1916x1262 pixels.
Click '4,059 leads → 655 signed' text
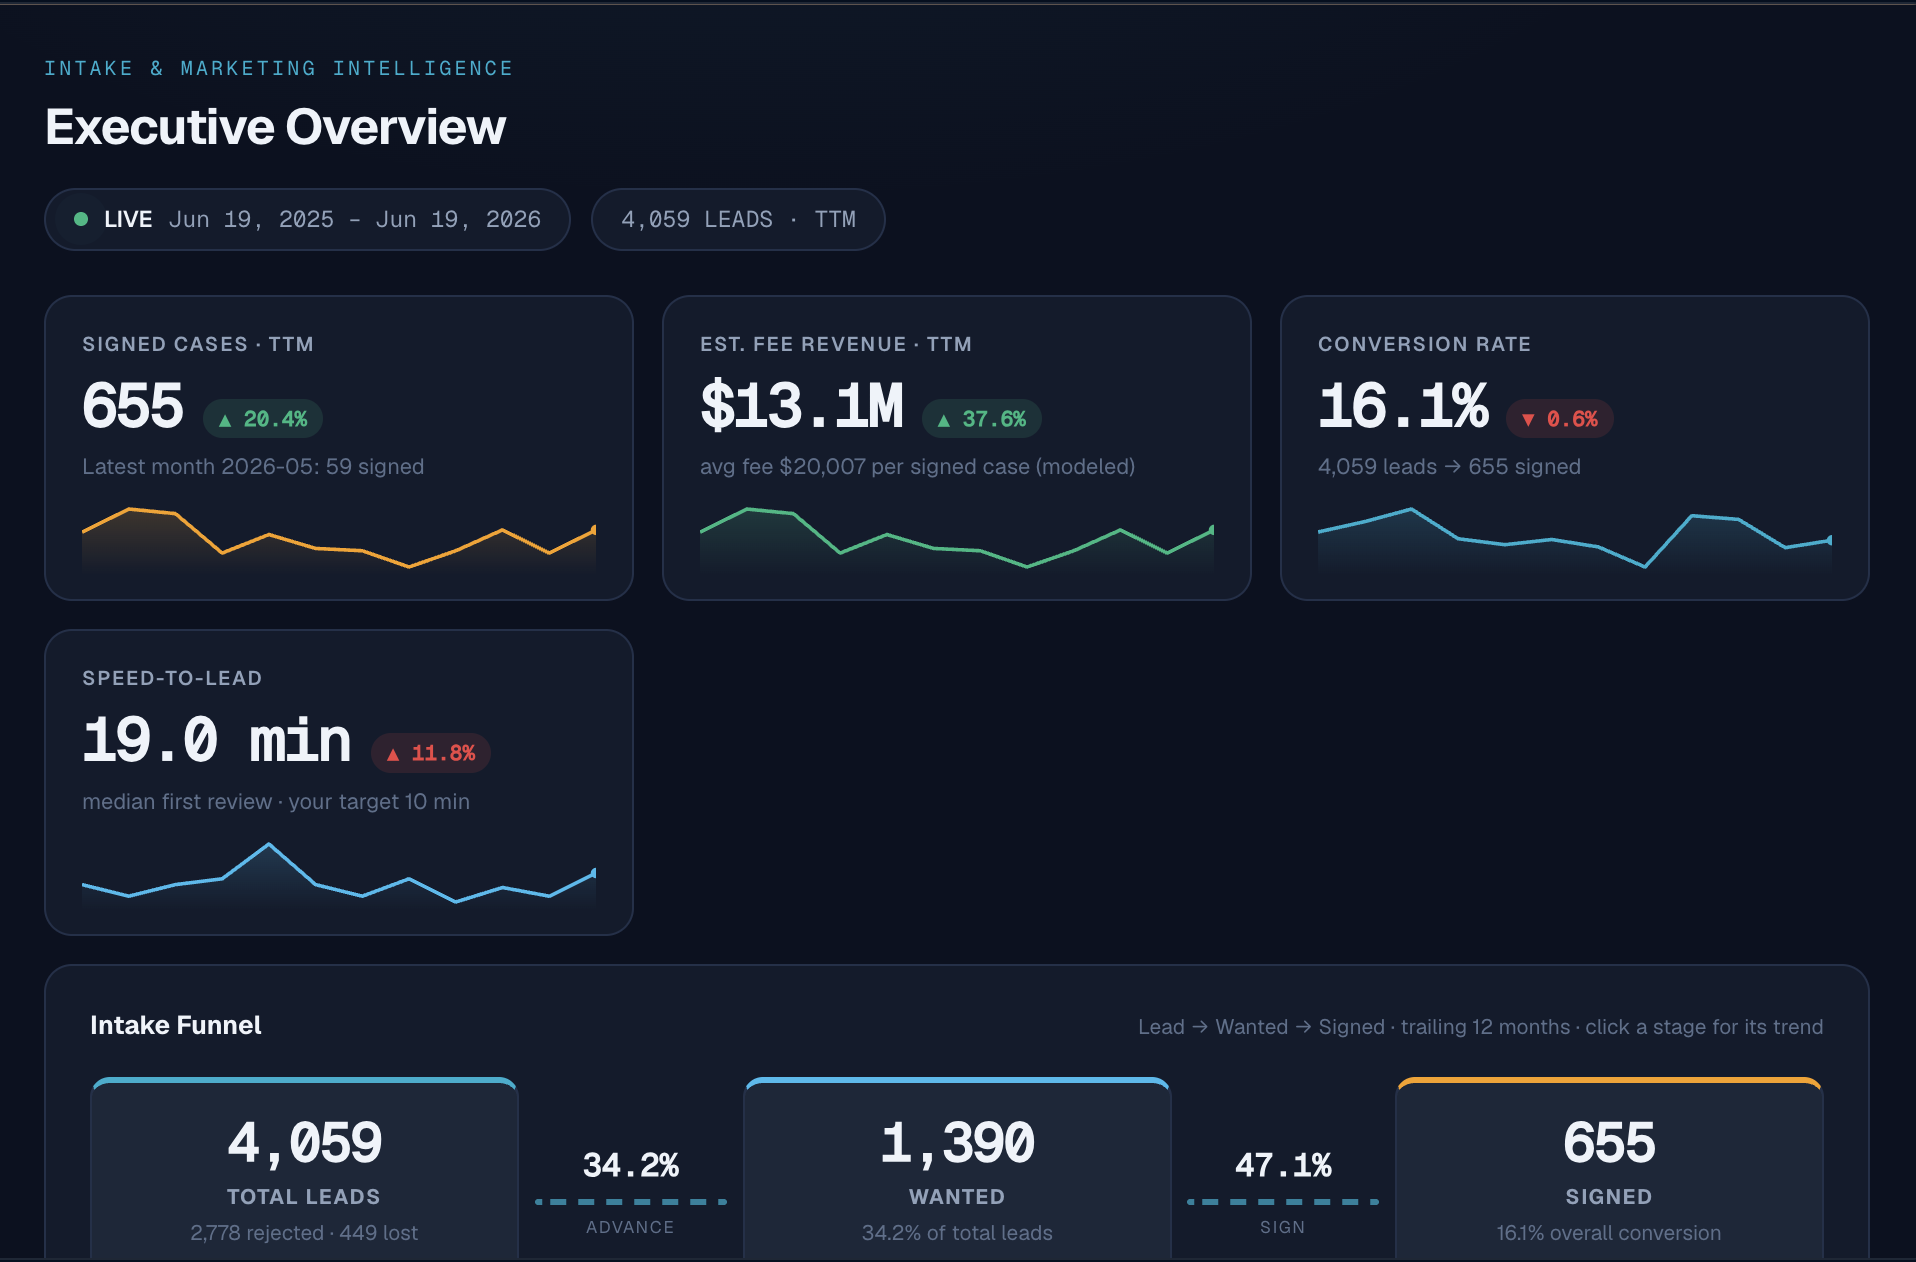[x=1449, y=467]
